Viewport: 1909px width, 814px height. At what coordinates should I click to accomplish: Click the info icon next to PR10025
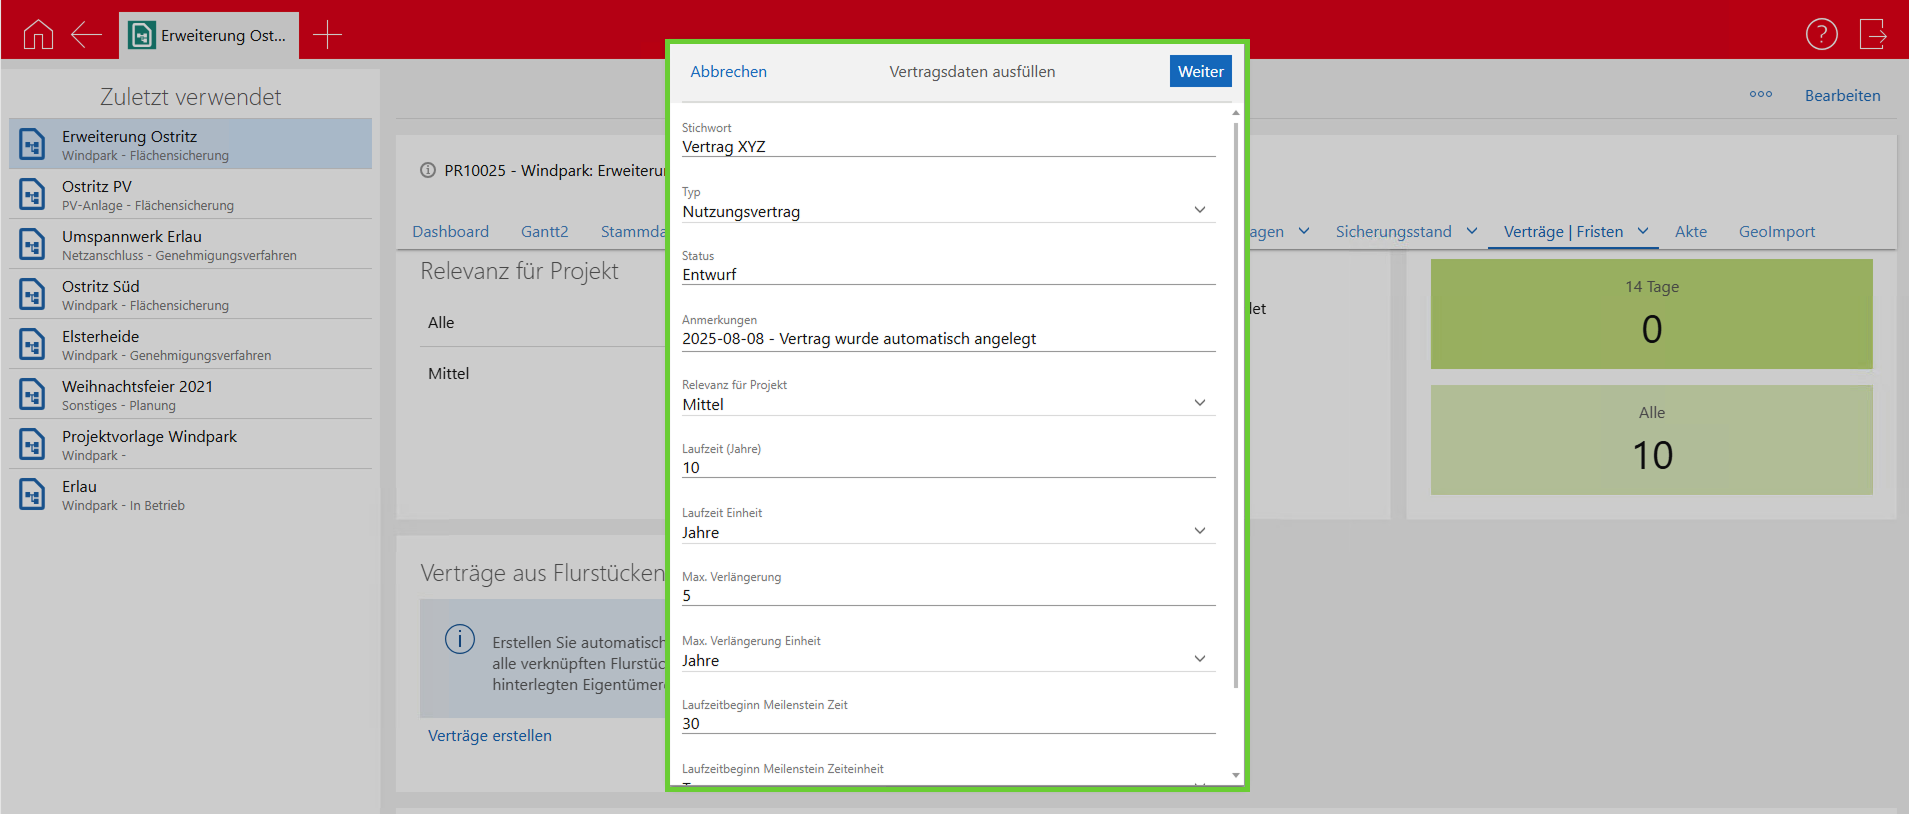pyautogui.click(x=428, y=170)
